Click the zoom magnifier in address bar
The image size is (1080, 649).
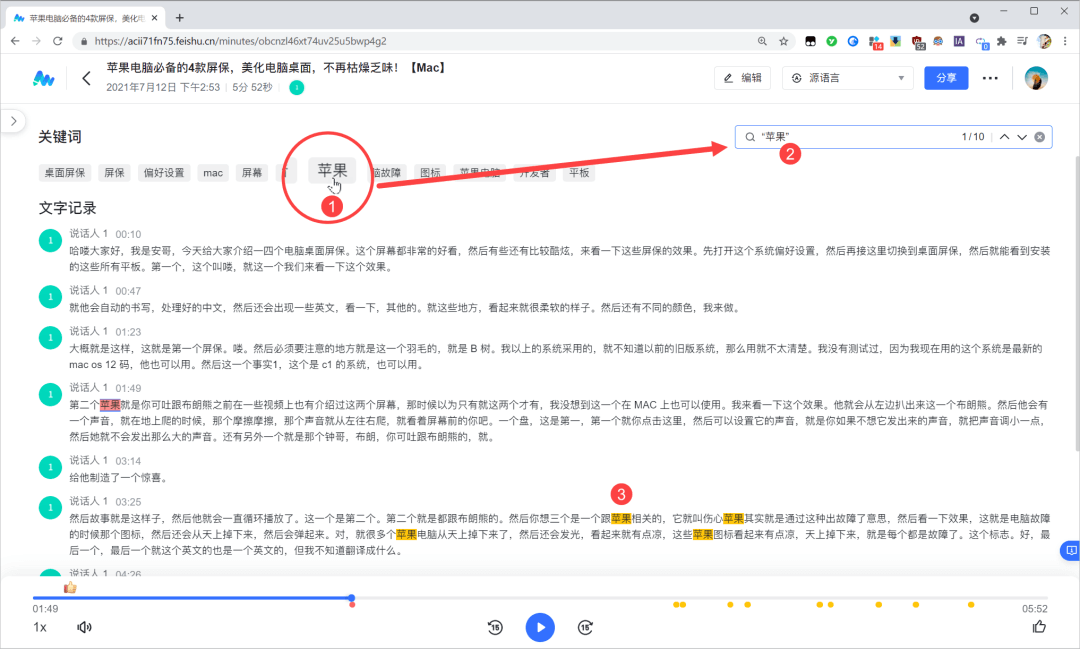click(x=762, y=41)
